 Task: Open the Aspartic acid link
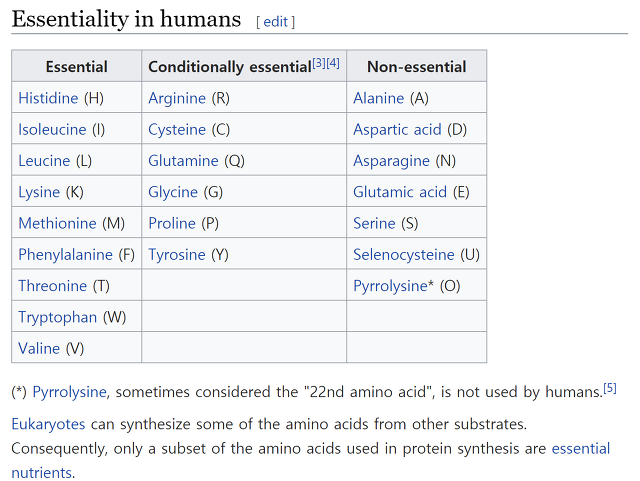[x=397, y=129]
